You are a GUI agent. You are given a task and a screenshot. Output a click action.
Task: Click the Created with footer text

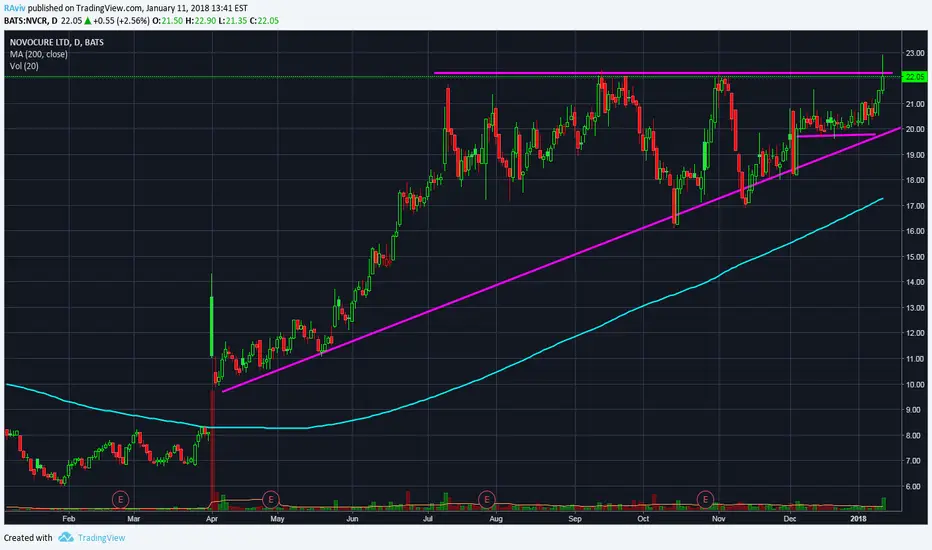tap(28, 538)
